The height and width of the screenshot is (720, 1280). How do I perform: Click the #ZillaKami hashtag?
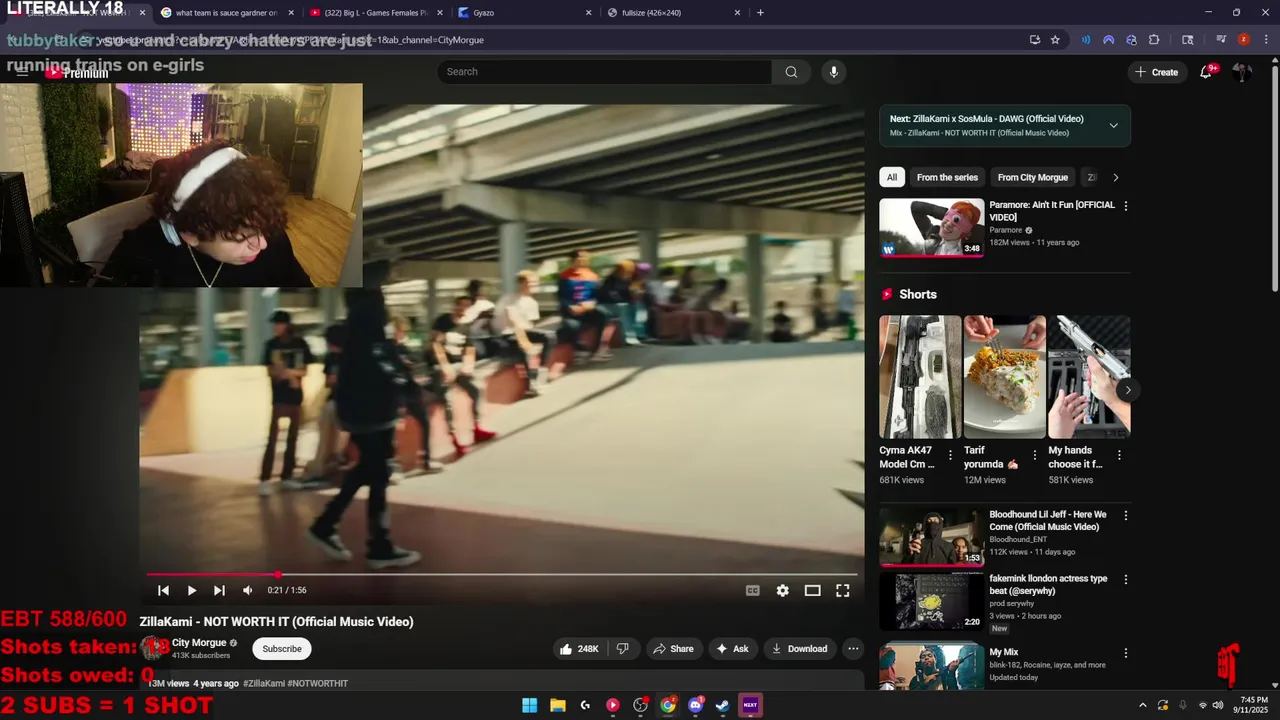(264, 684)
